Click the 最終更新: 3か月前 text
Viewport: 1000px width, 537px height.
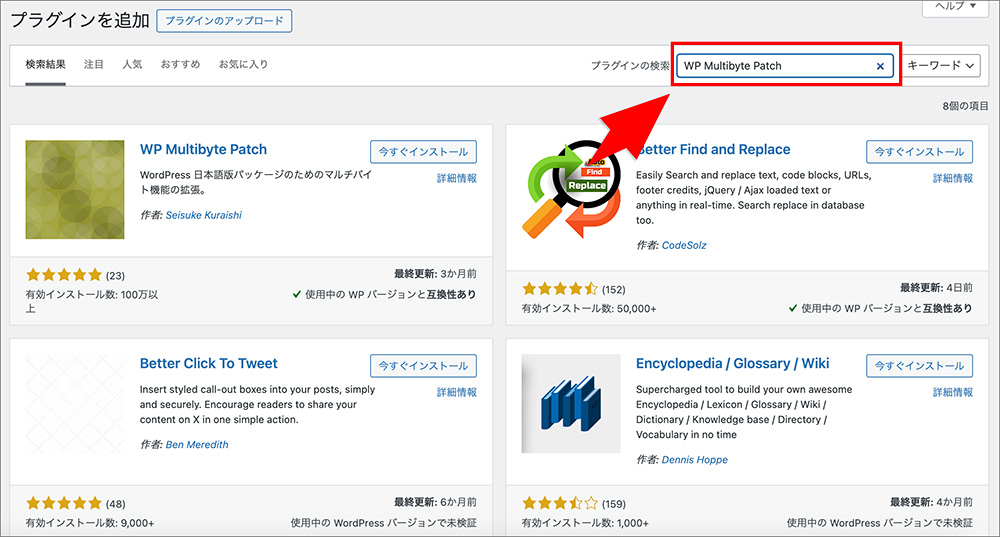point(435,274)
